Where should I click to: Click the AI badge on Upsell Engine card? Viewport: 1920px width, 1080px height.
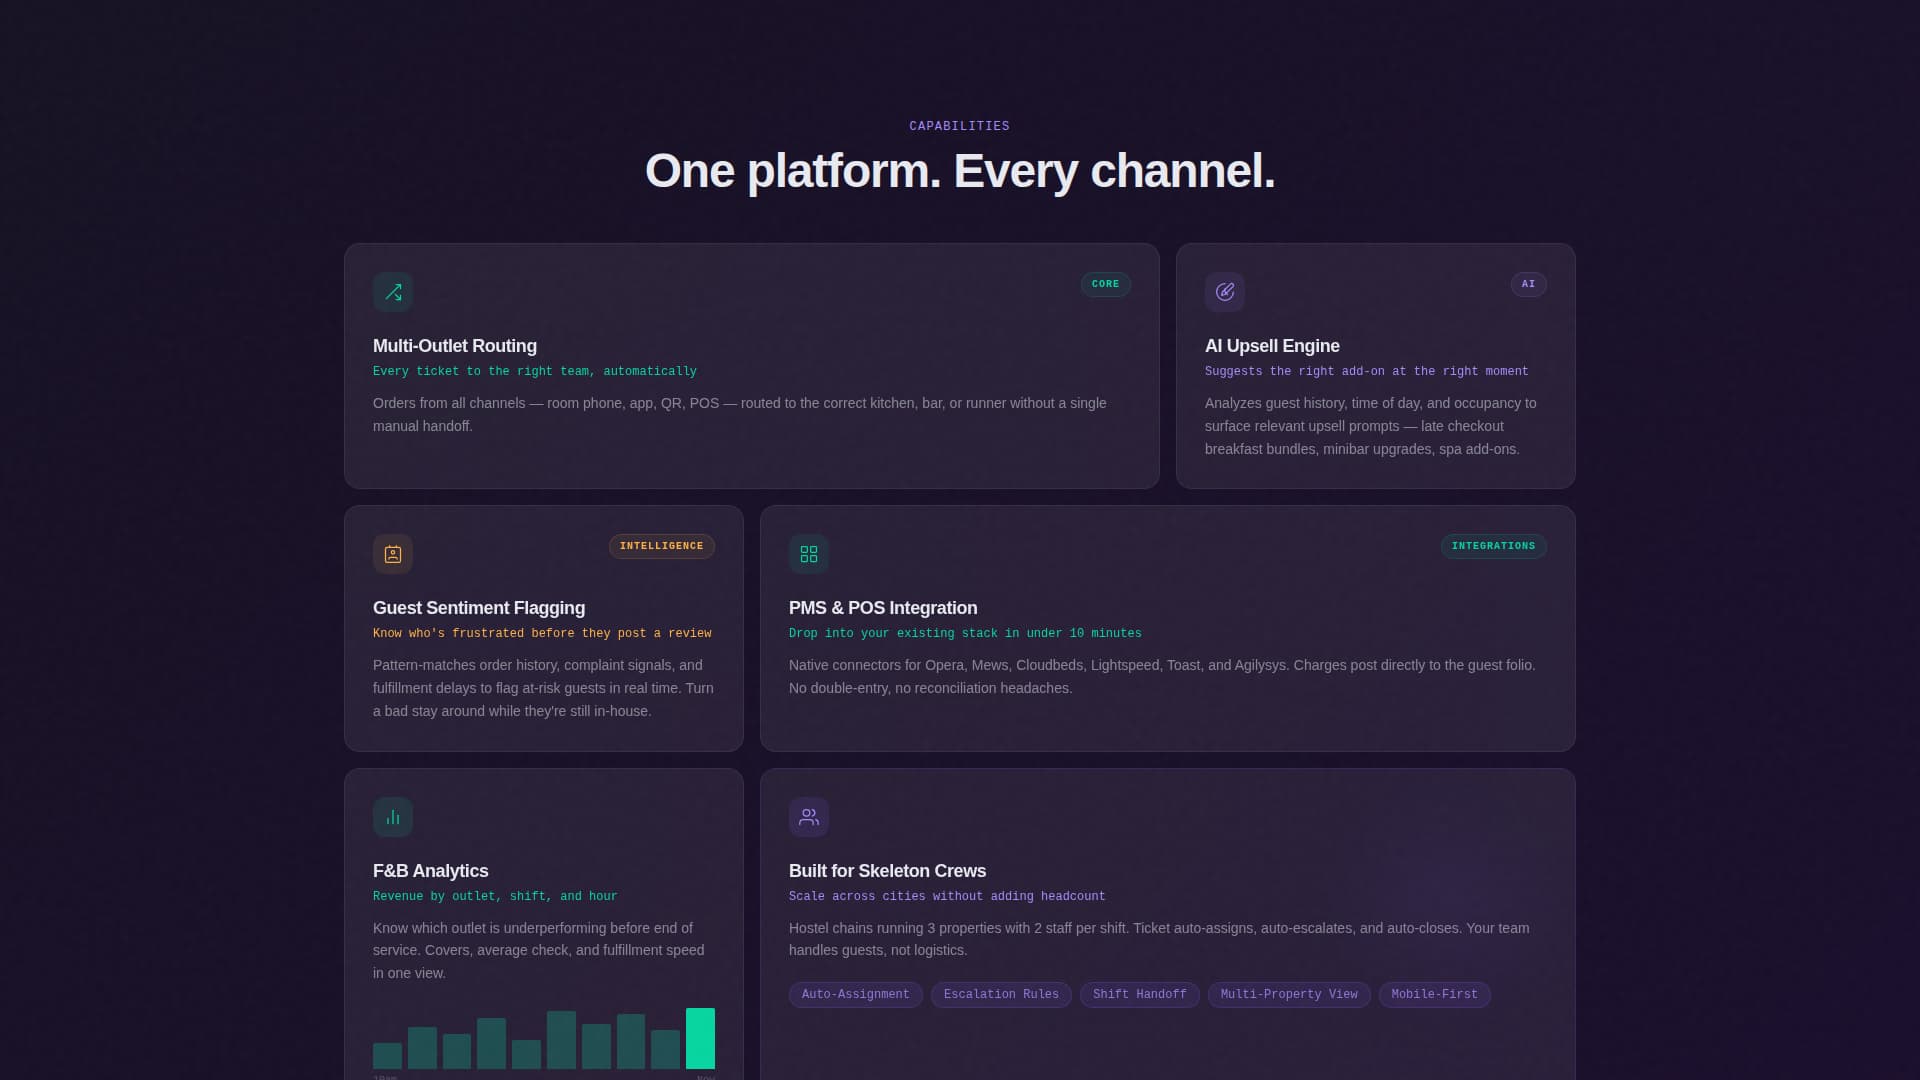pyautogui.click(x=1528, y=284)
